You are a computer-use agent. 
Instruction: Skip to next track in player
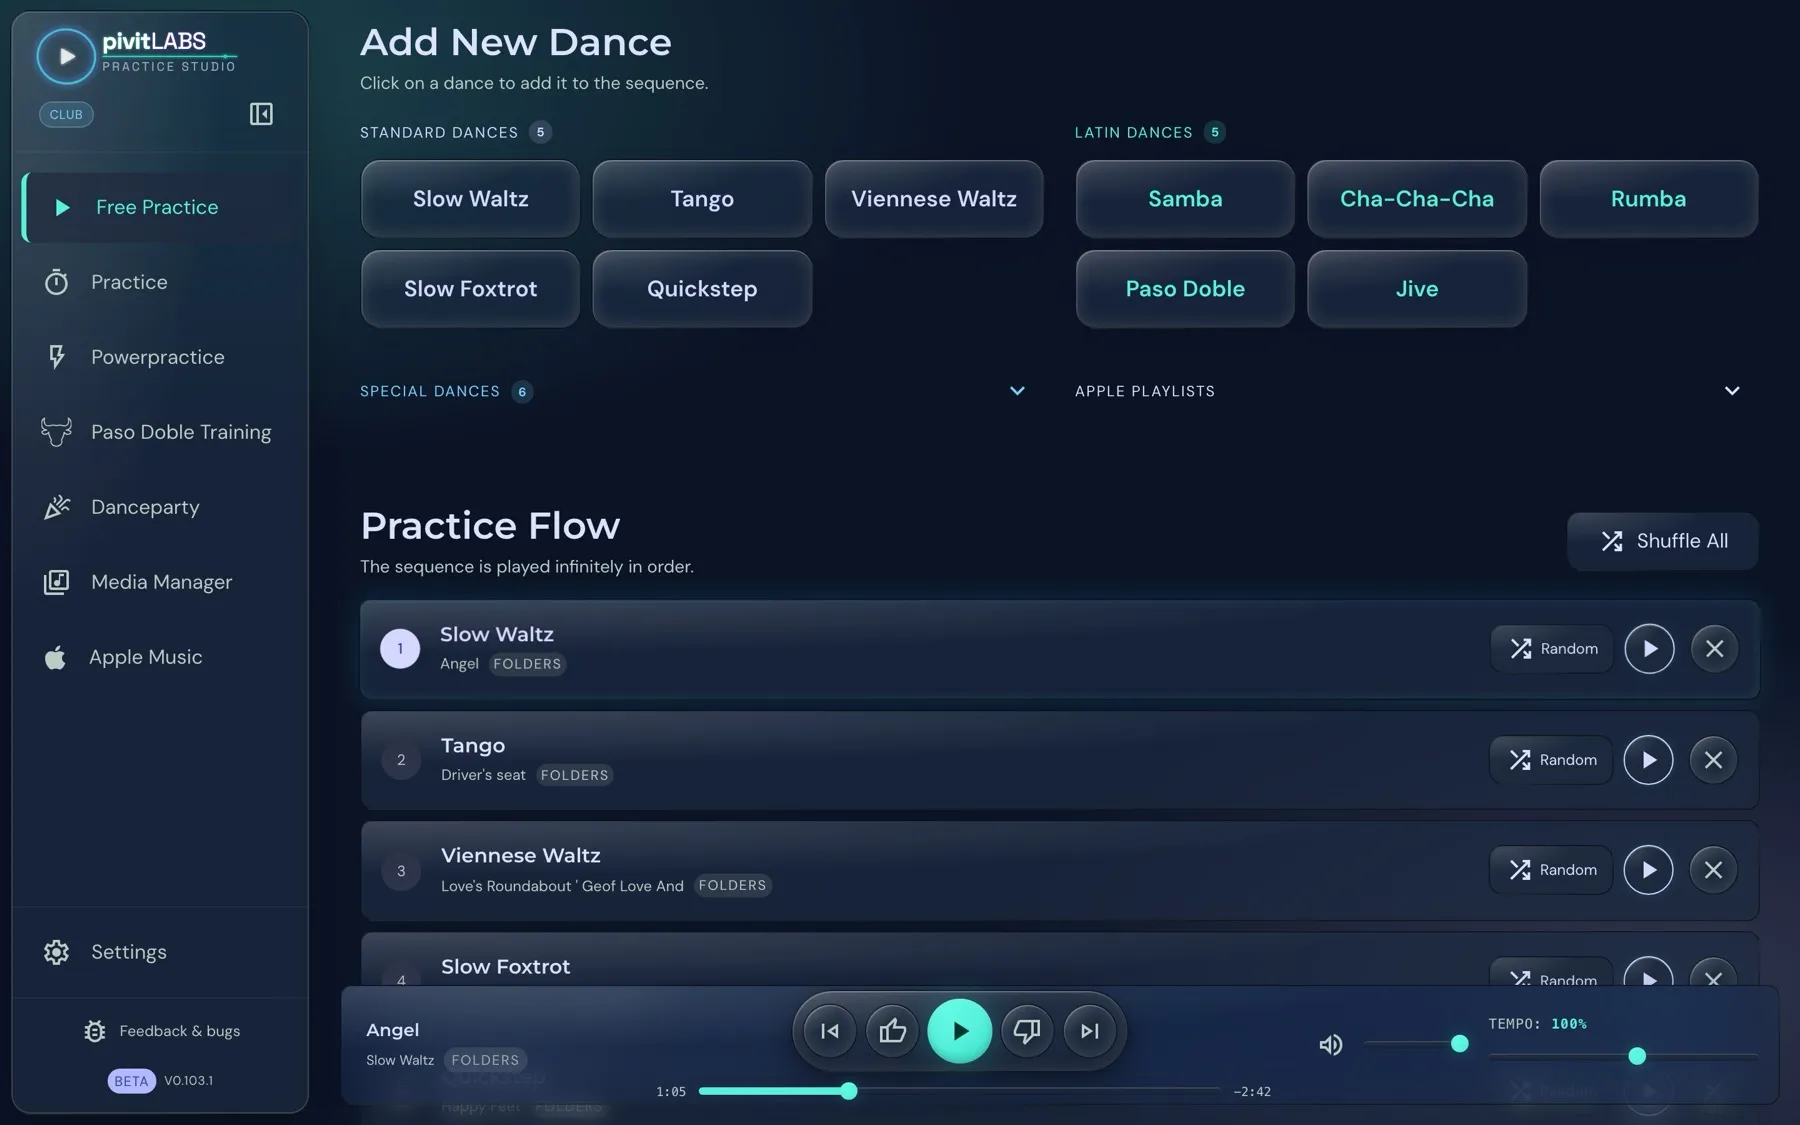1089,1031
